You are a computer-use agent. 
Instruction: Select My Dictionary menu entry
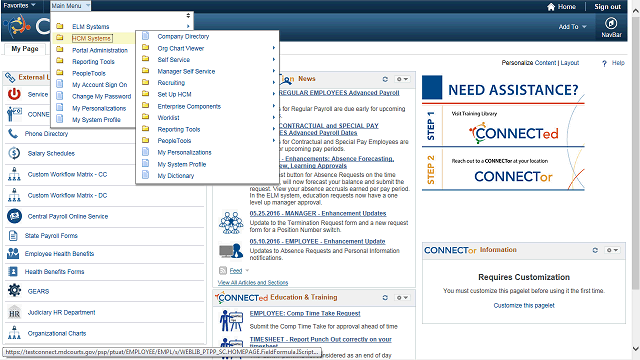point(176,176)
